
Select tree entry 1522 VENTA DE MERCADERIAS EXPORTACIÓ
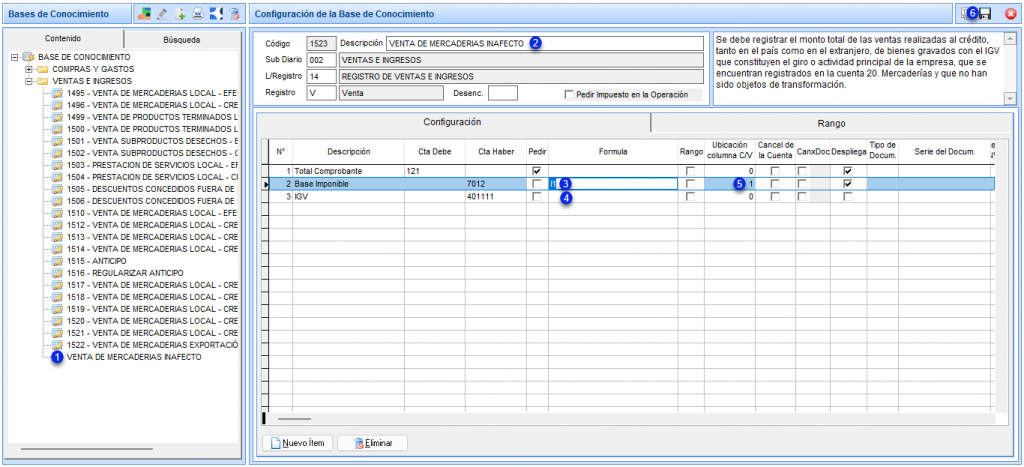(x=152, y=344)
